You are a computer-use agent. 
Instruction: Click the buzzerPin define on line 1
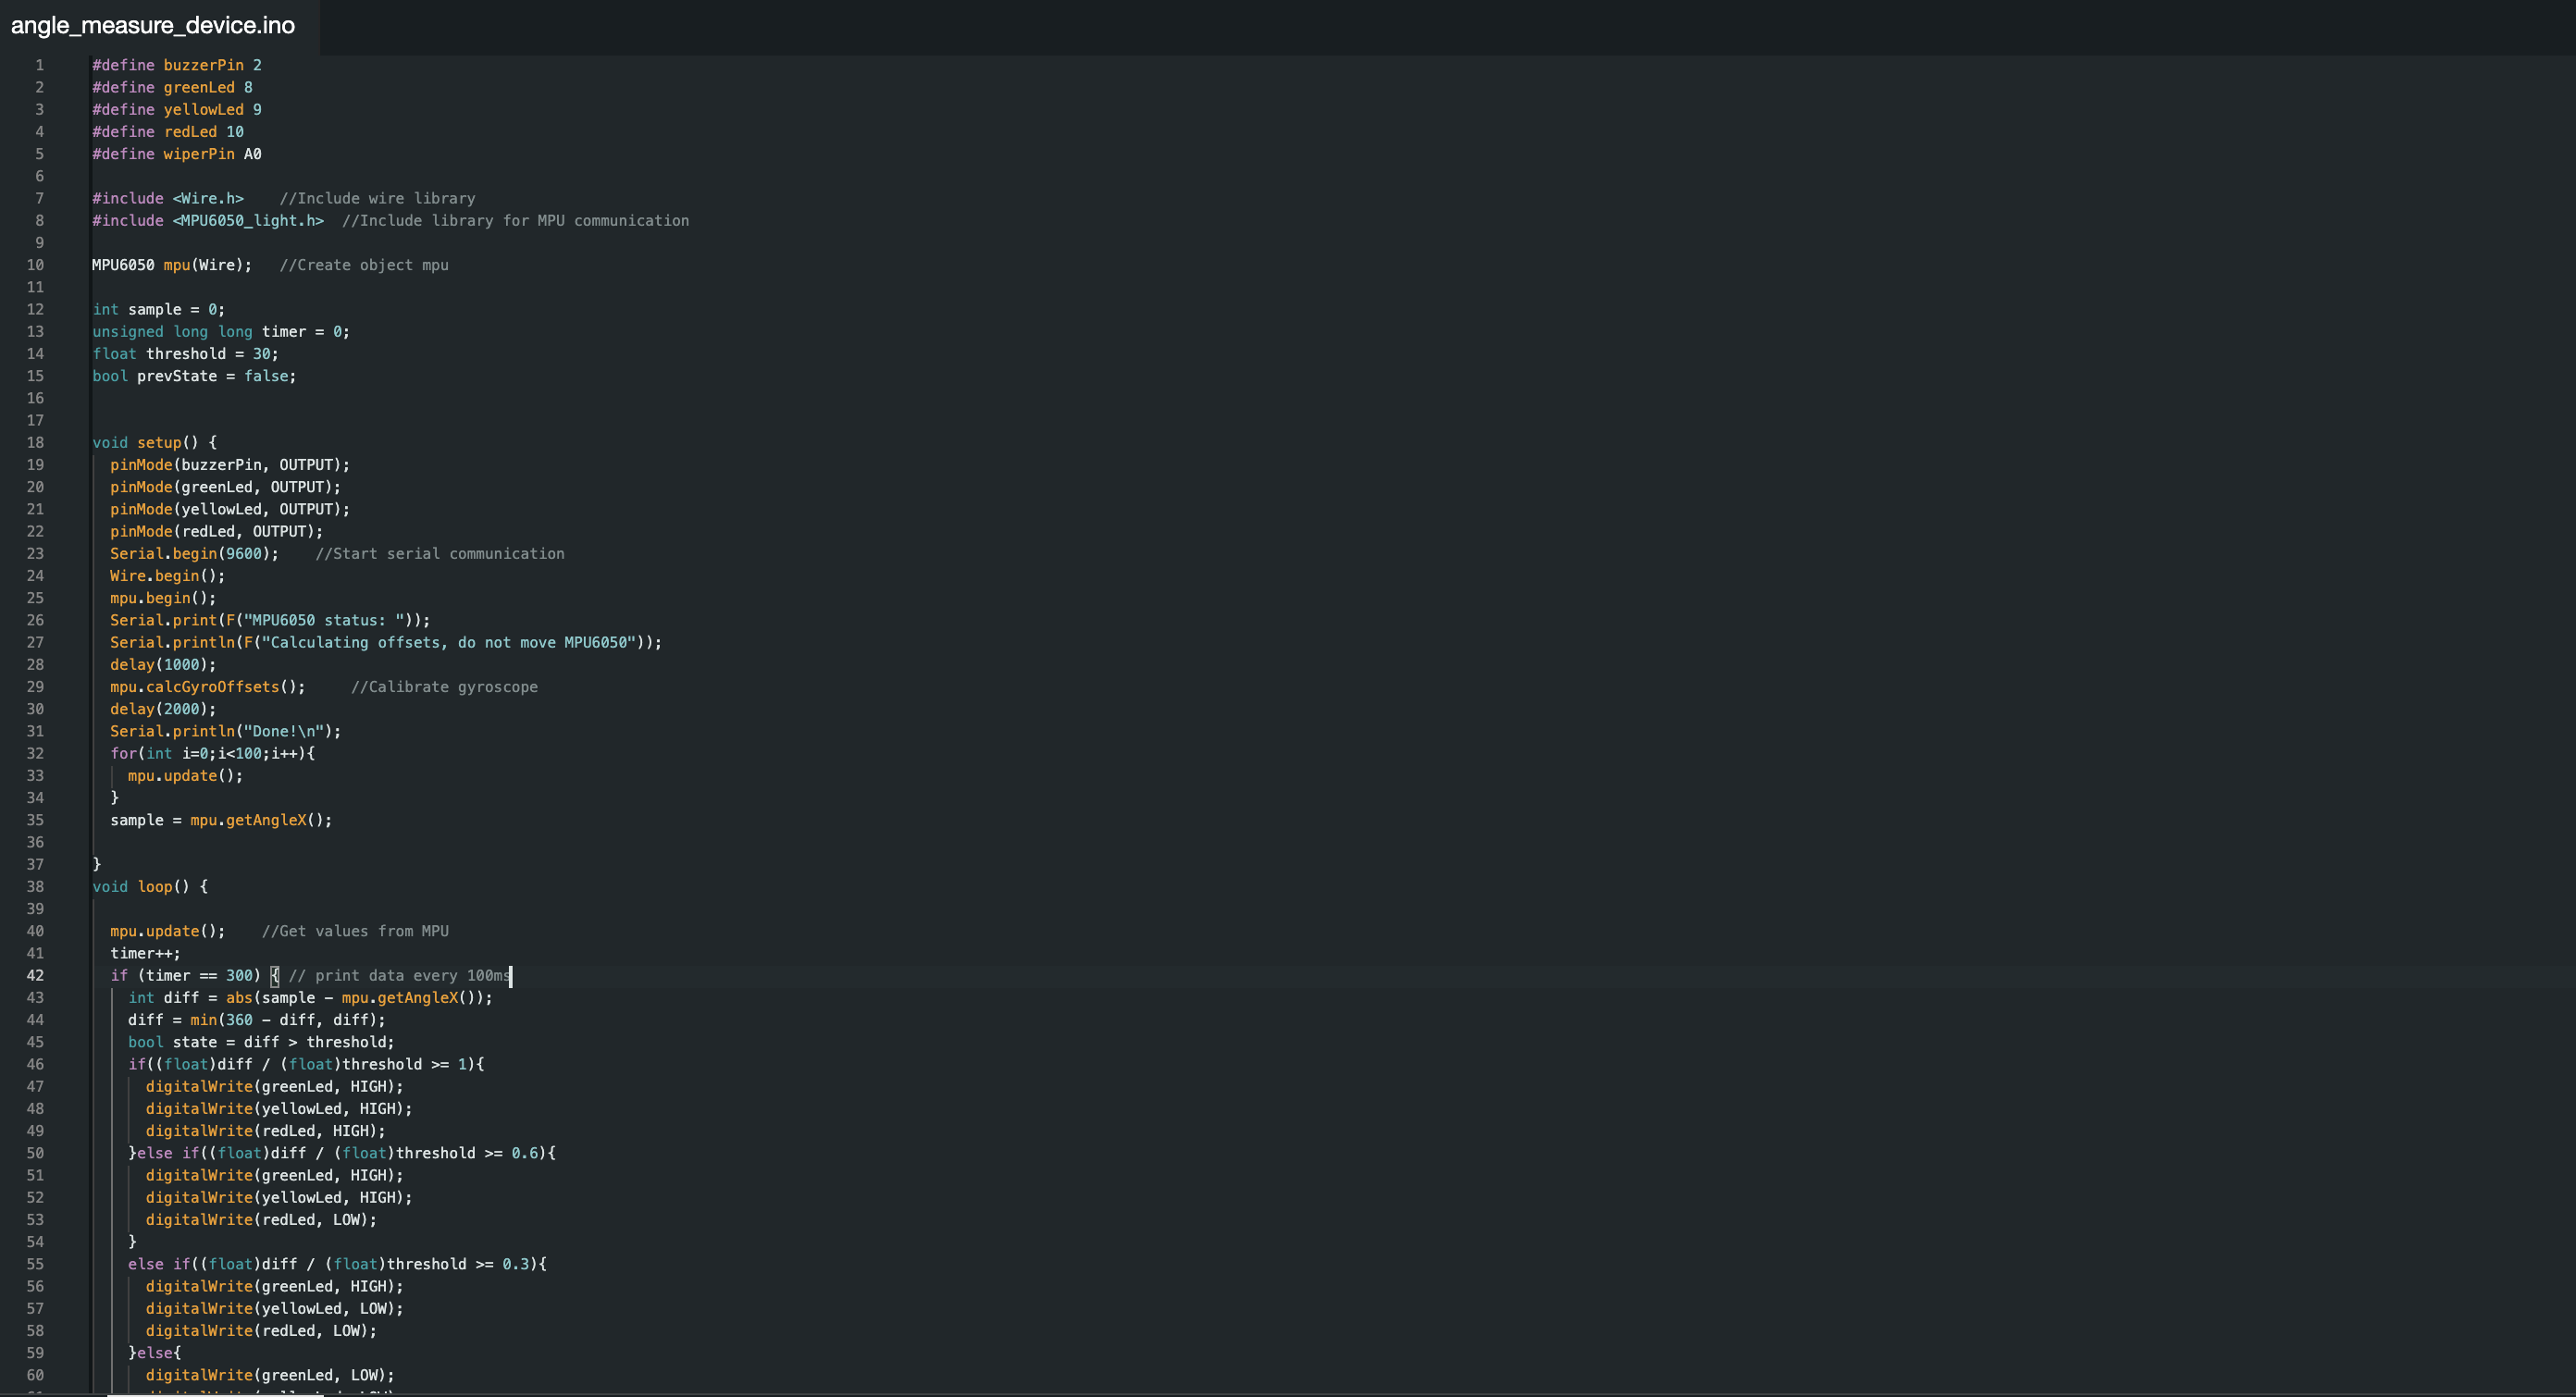[x=177, y=66]
